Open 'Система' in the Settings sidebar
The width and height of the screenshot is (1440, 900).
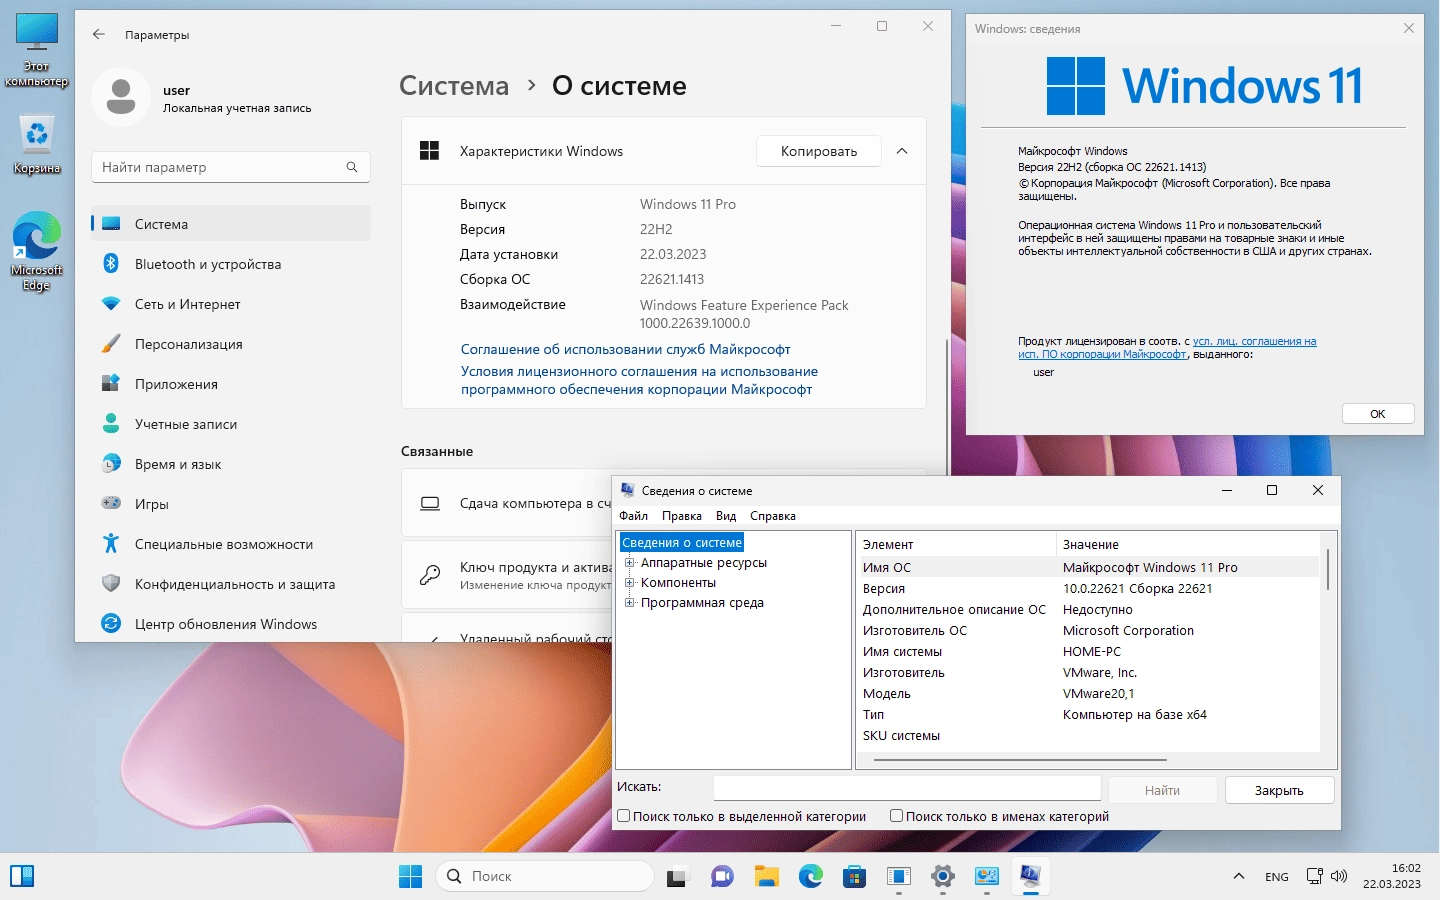(231, 224)
